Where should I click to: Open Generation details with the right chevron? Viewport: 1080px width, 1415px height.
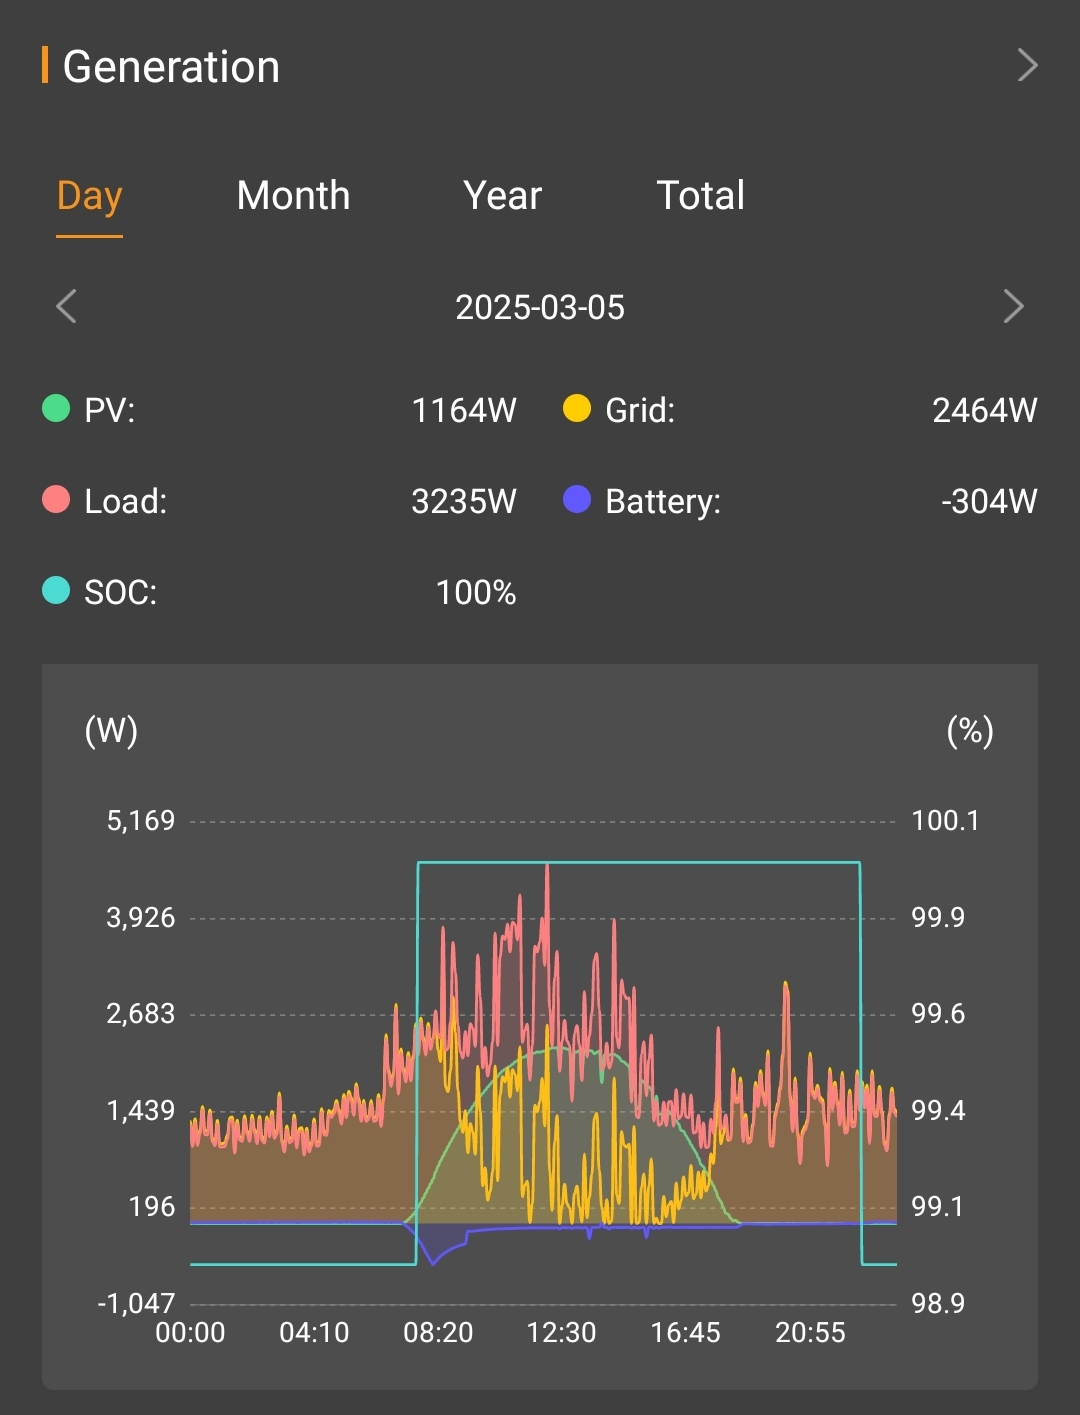click(x=1027, y=66)
